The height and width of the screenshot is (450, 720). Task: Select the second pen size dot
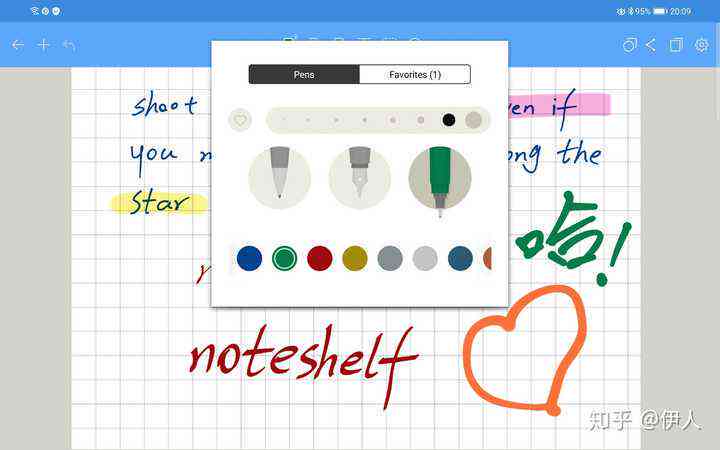(x=308, y=120)
